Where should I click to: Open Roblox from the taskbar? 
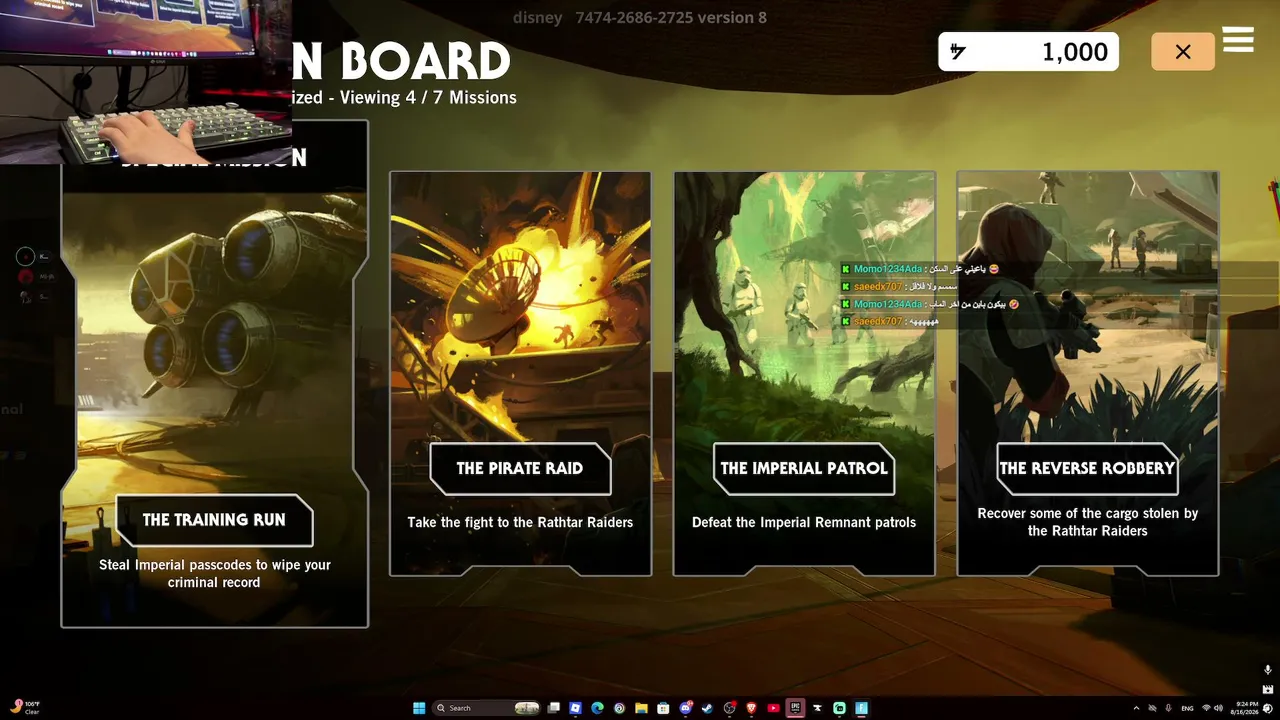tap(576, 708)
